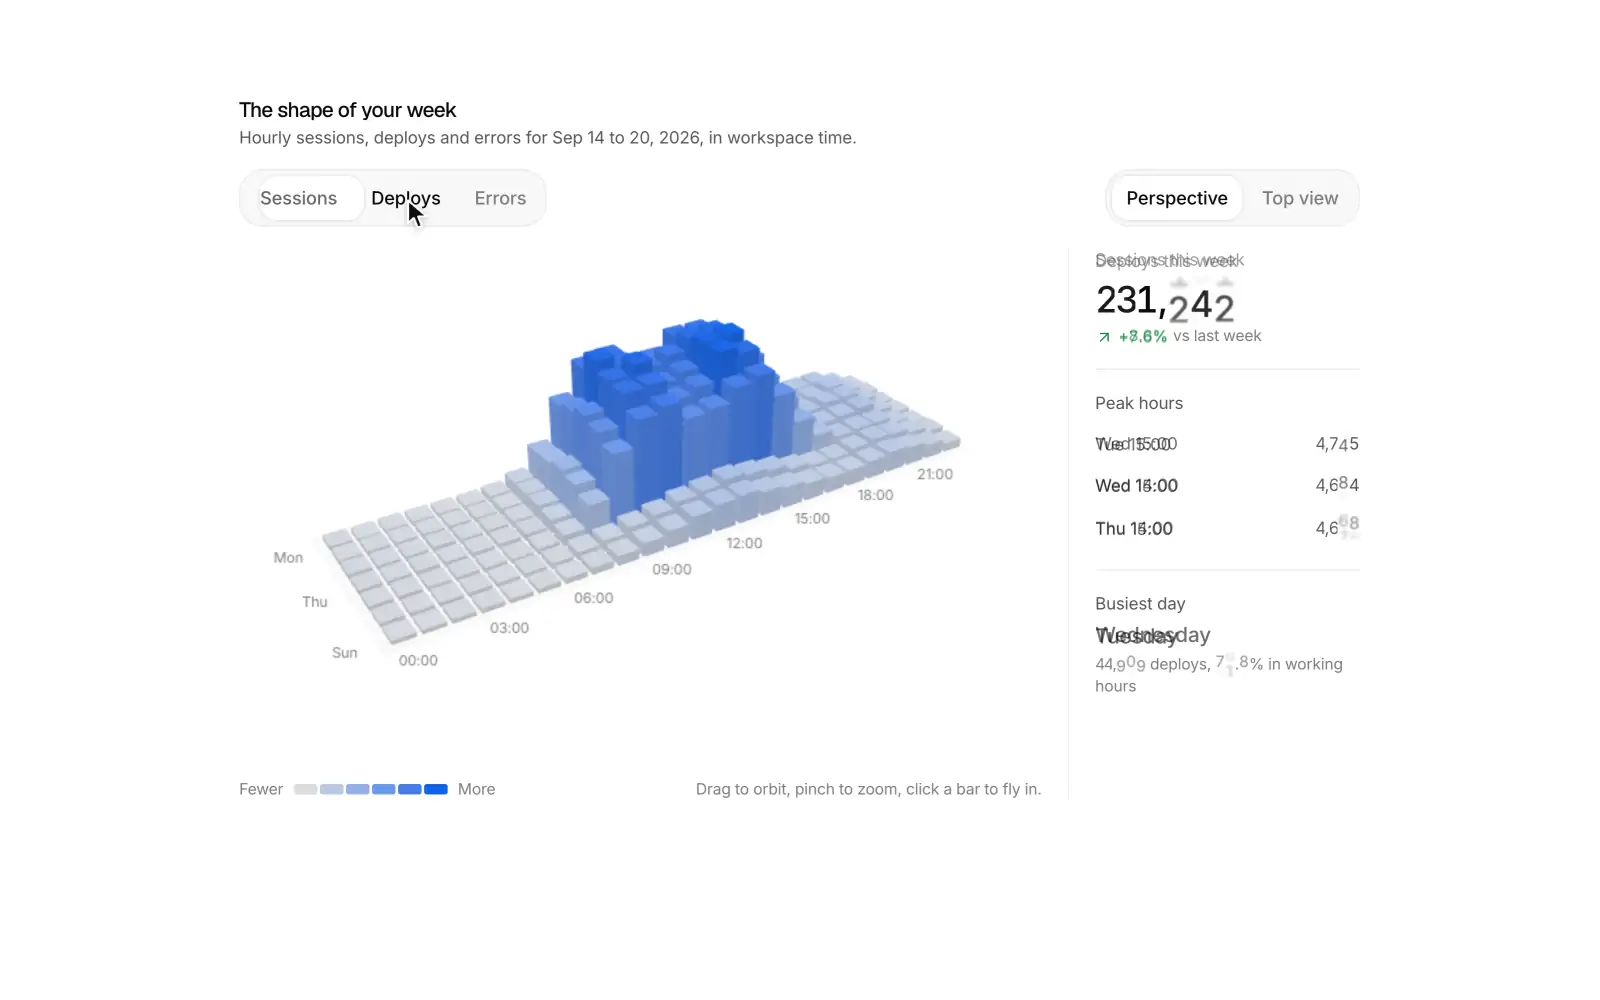1600x1000 pixels.
Task: Click the More legend label
Action: pos(476,789)
